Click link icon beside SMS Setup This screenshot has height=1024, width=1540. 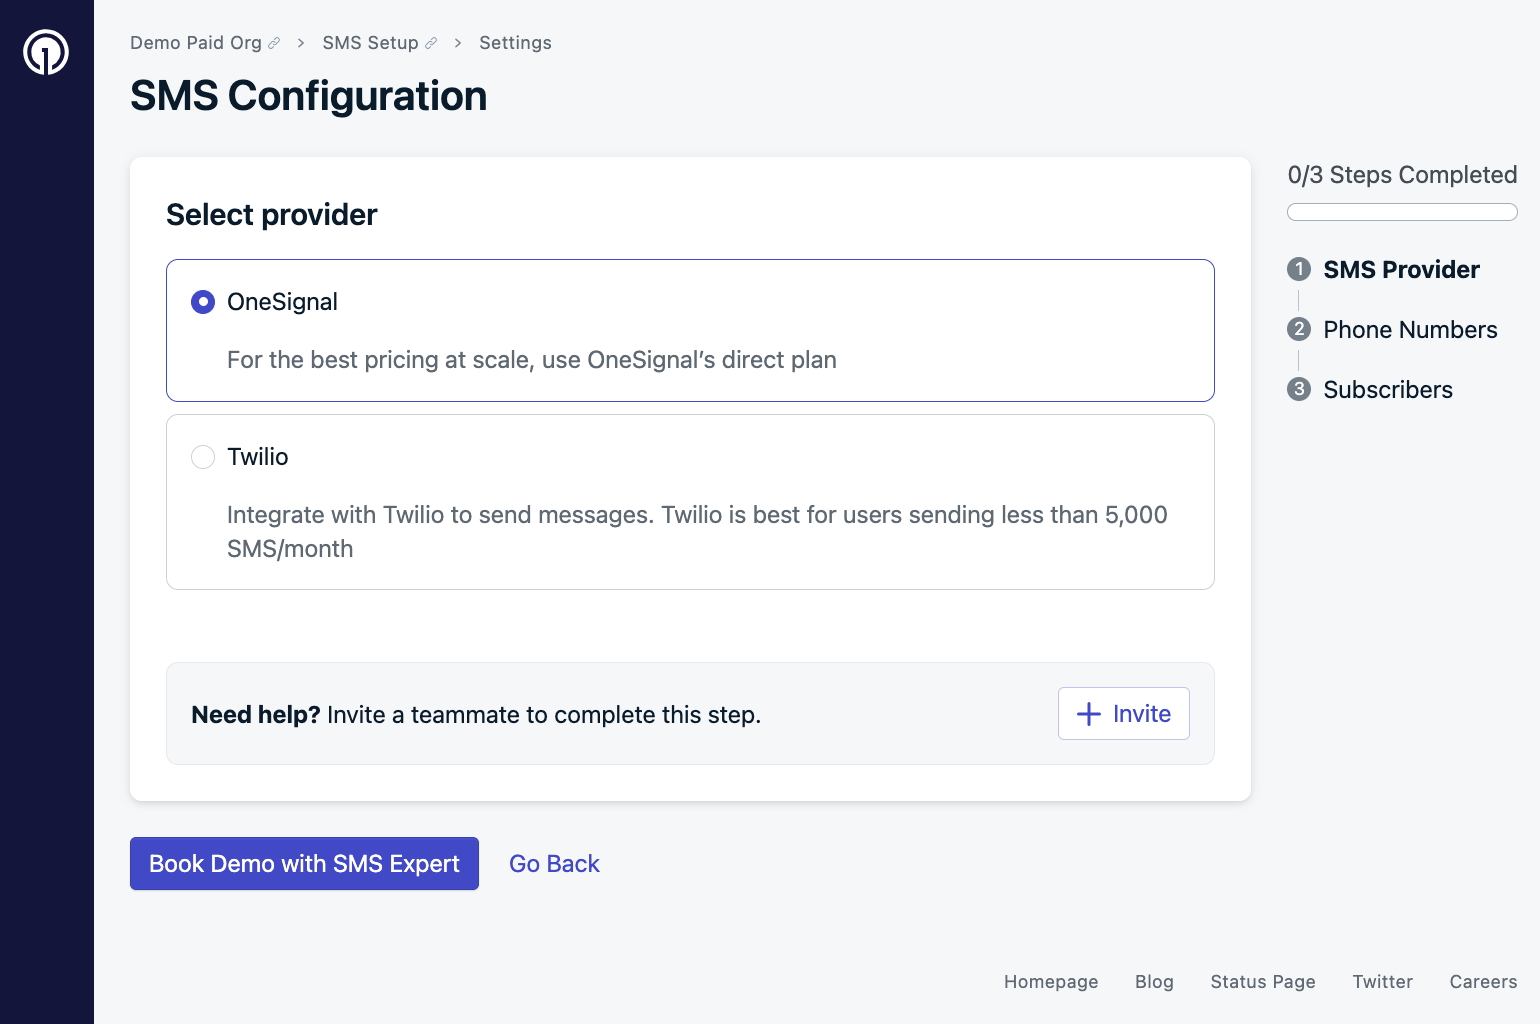pos(431,43)
